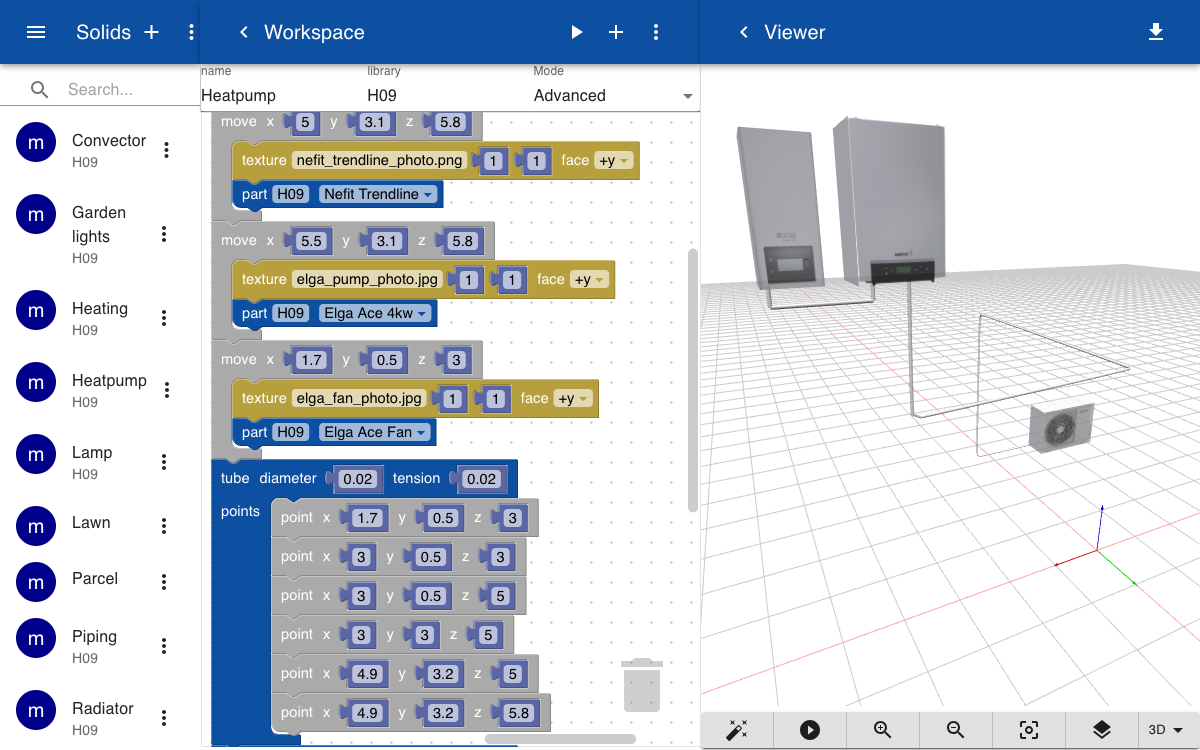Add item via Workspace plus icon
Image resolution: width=1200 pixels, height=750 pixels.
[616, 32]
